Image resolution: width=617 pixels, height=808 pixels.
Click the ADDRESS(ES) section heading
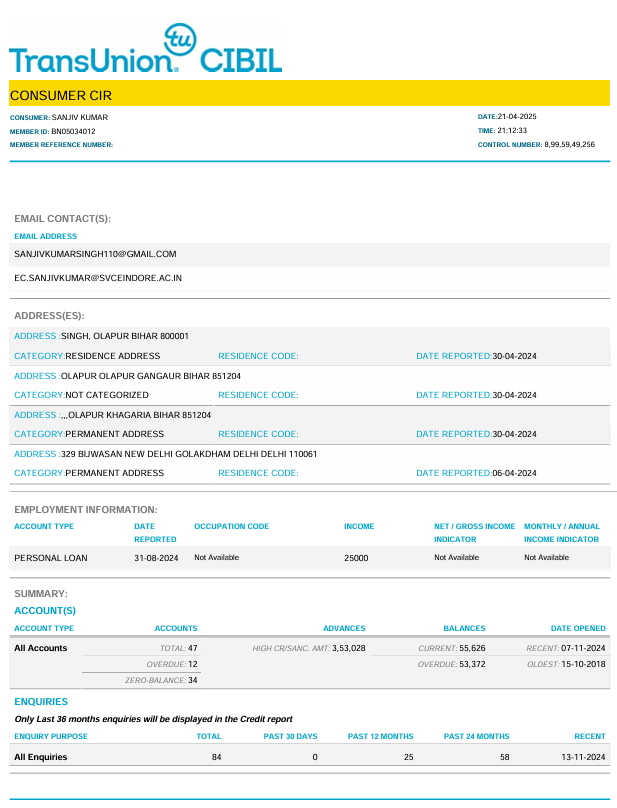click(x=49, y=315)
